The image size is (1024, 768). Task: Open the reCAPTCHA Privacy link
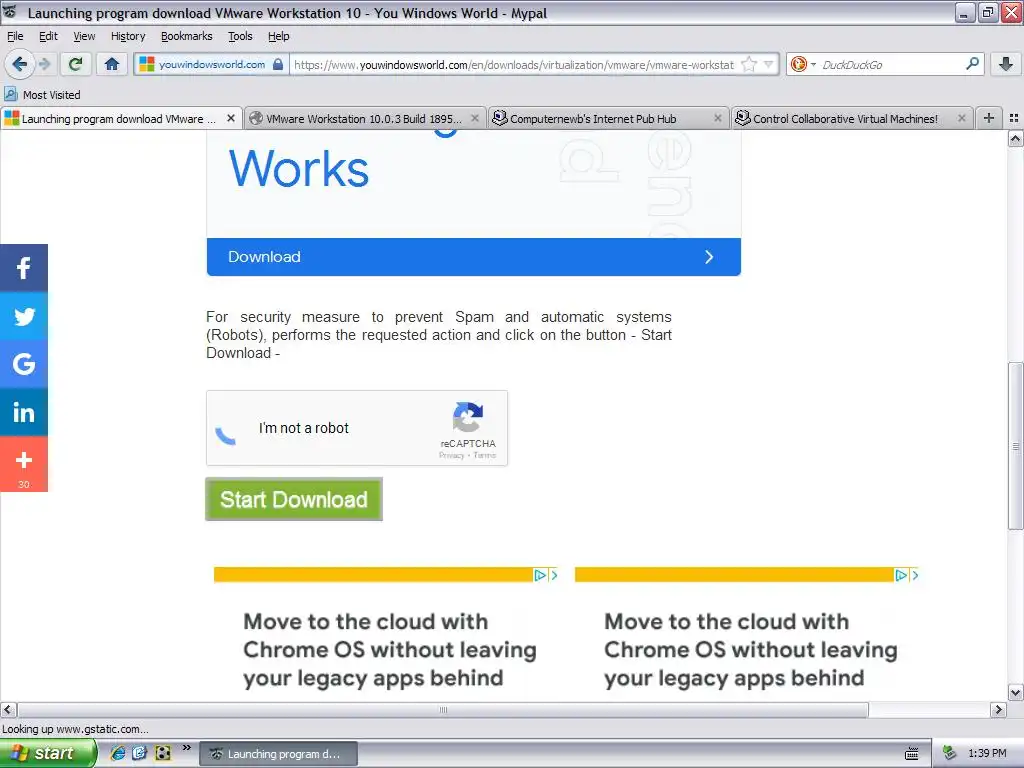point(451,455)
